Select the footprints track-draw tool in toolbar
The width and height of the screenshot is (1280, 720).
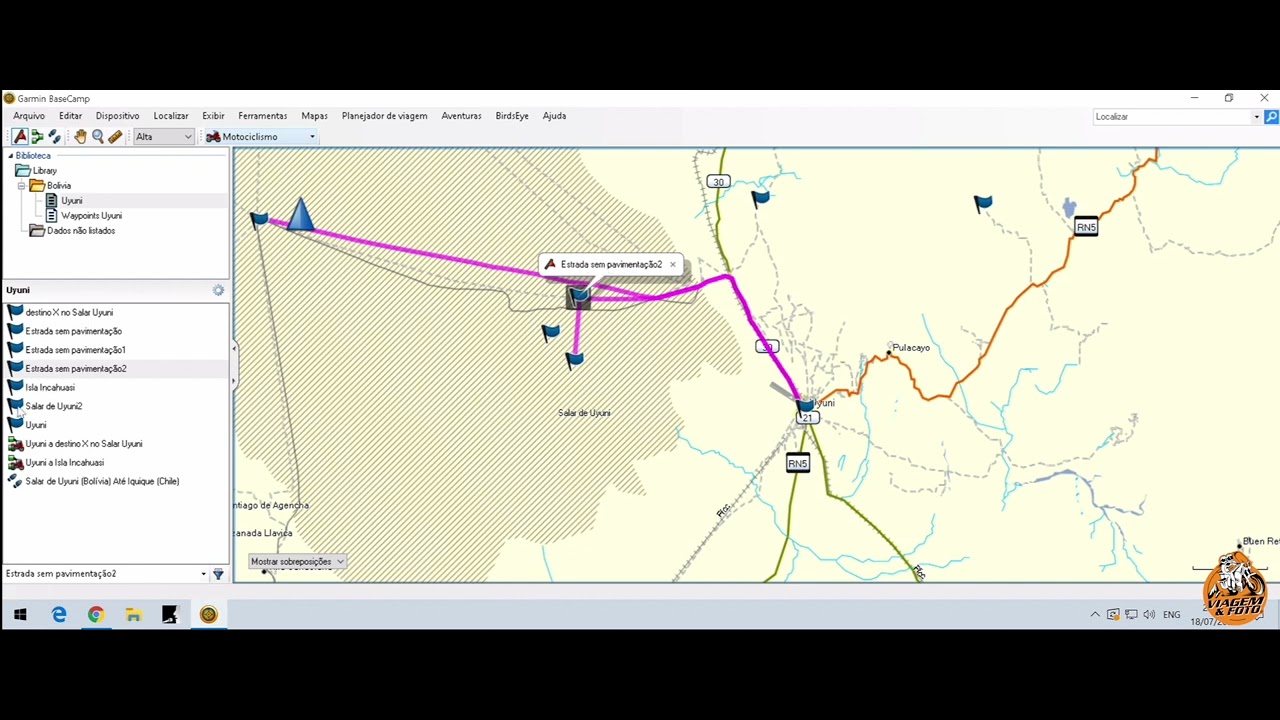click(x=55, y=137)
